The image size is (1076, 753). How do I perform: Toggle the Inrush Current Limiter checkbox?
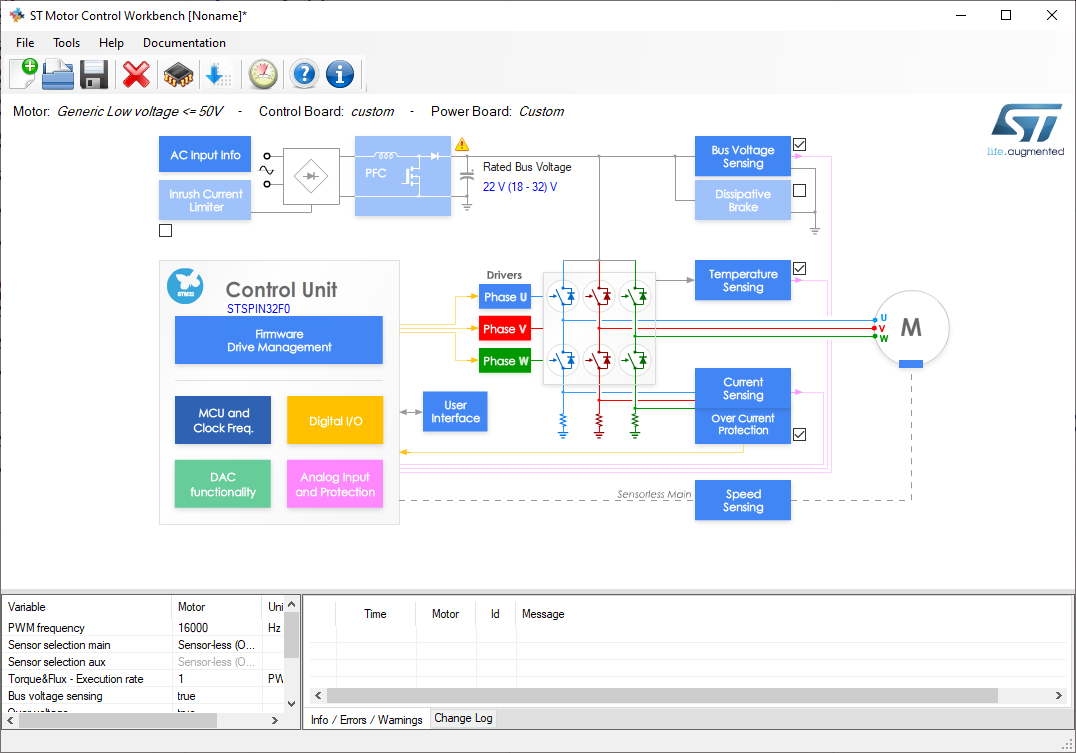165,230
